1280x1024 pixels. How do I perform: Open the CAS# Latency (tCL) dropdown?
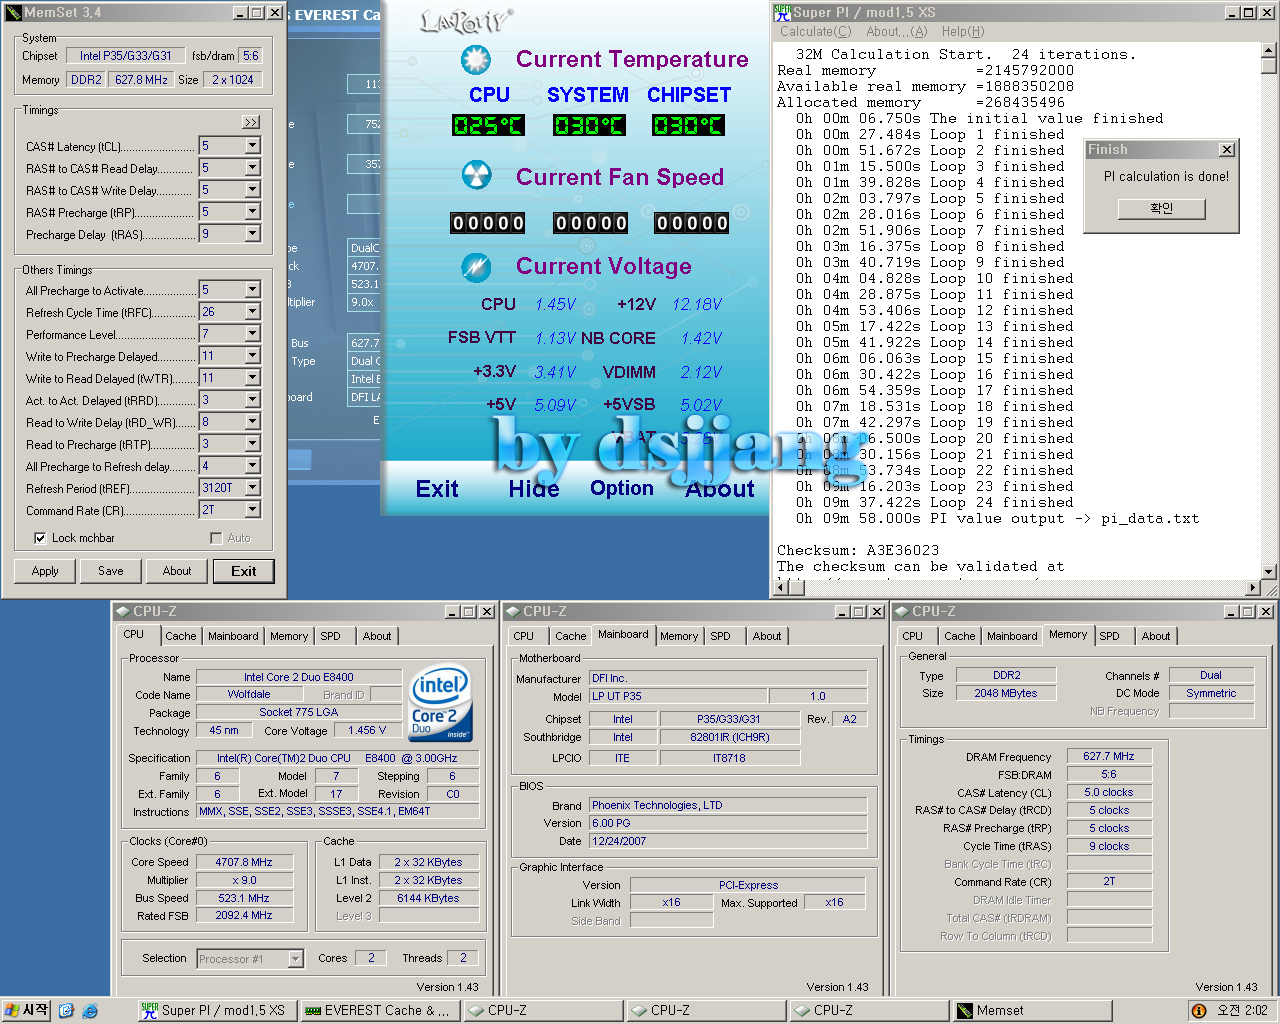click(x=252, y=146)
